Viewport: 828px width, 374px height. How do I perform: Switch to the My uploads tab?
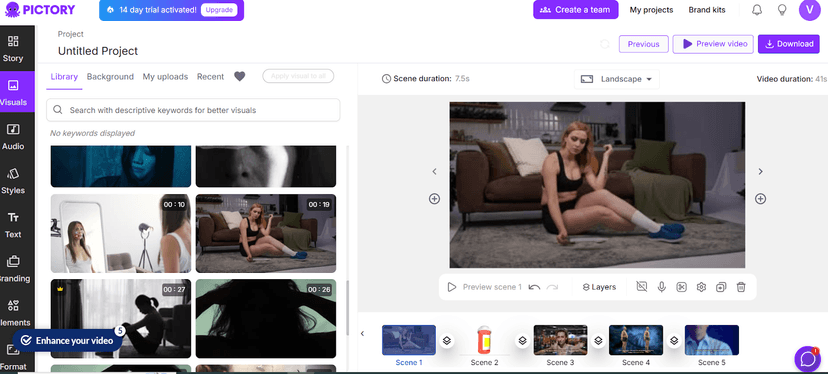[165, 77]
